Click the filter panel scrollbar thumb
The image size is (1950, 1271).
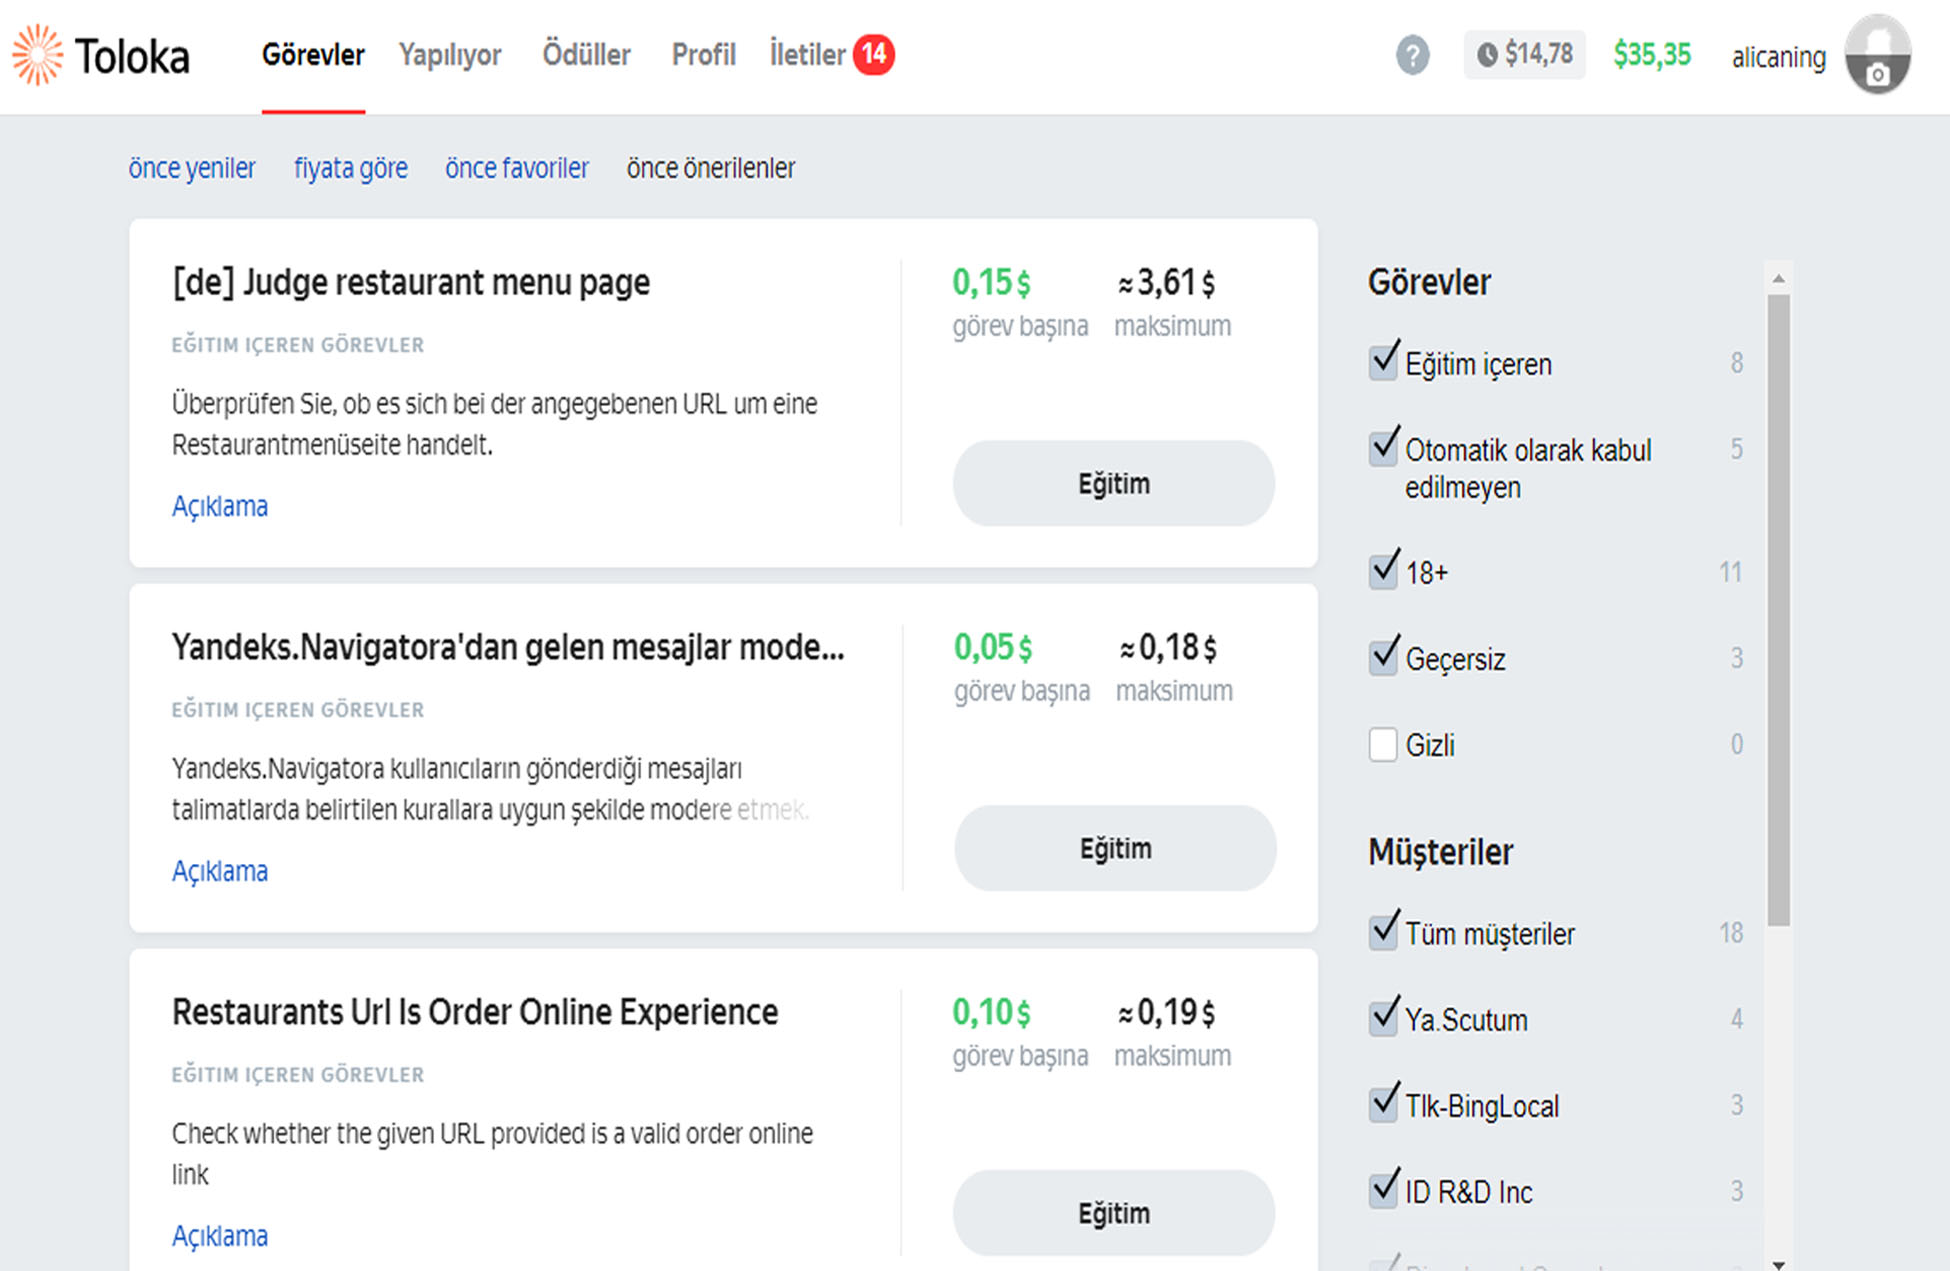click(x=1778, y=610)
